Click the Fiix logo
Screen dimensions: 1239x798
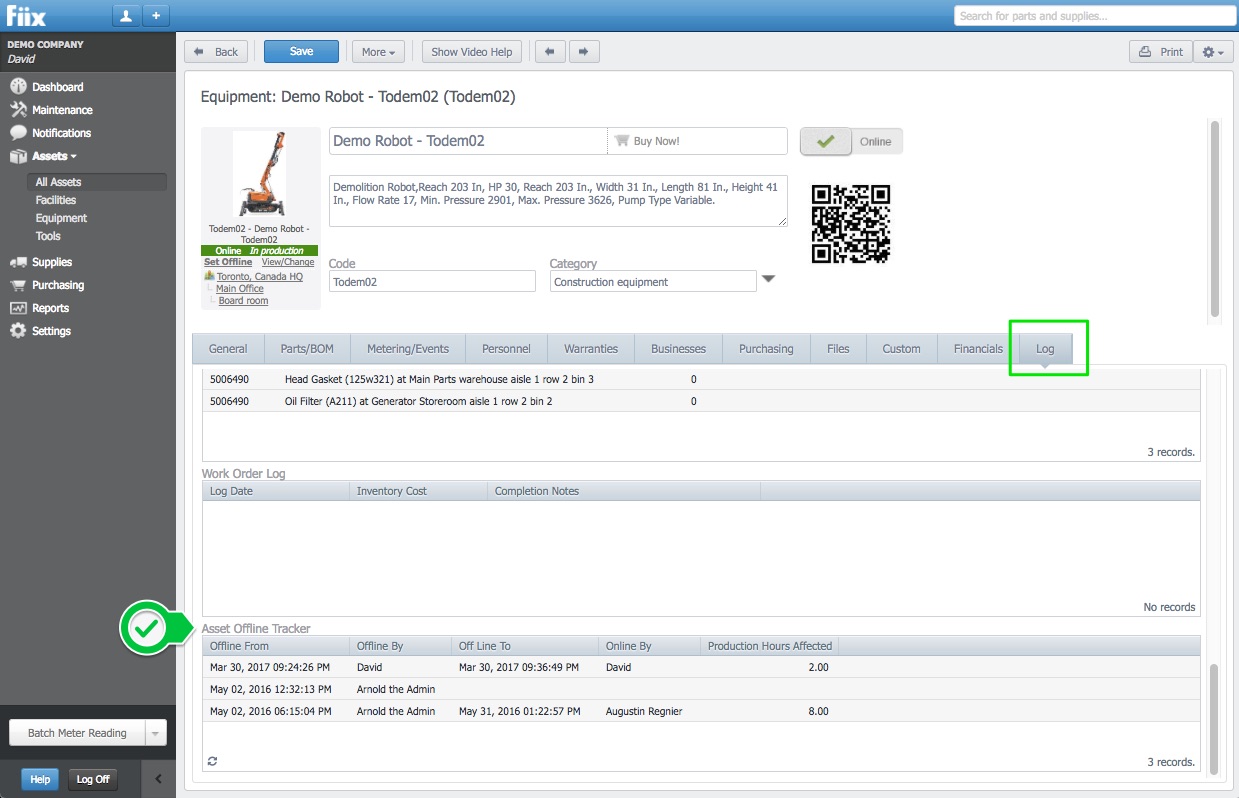click(26, 16)
